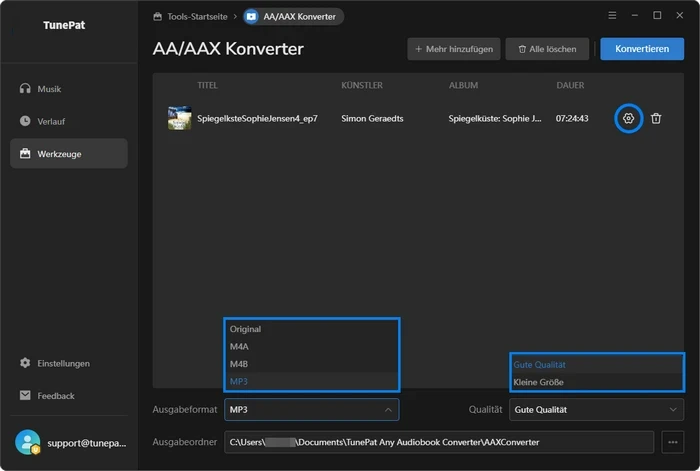Start conversion with Konvertieren button
Screen dimensions: 700x471
[x=642, y=49]
